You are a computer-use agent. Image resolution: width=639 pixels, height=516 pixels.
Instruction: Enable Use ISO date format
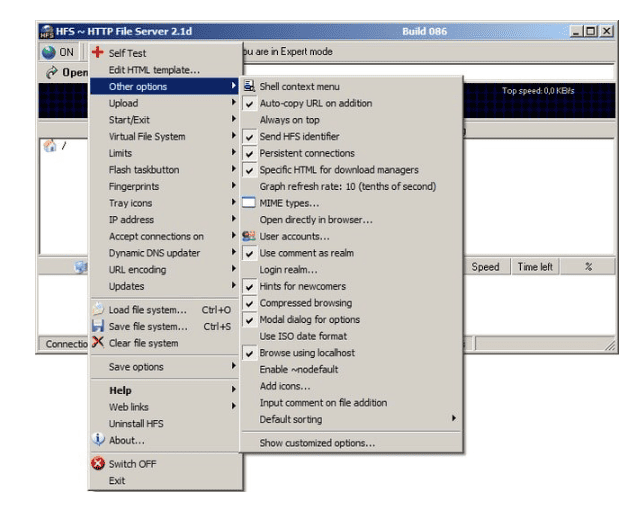pyautogui.click(x=352, y=336)
